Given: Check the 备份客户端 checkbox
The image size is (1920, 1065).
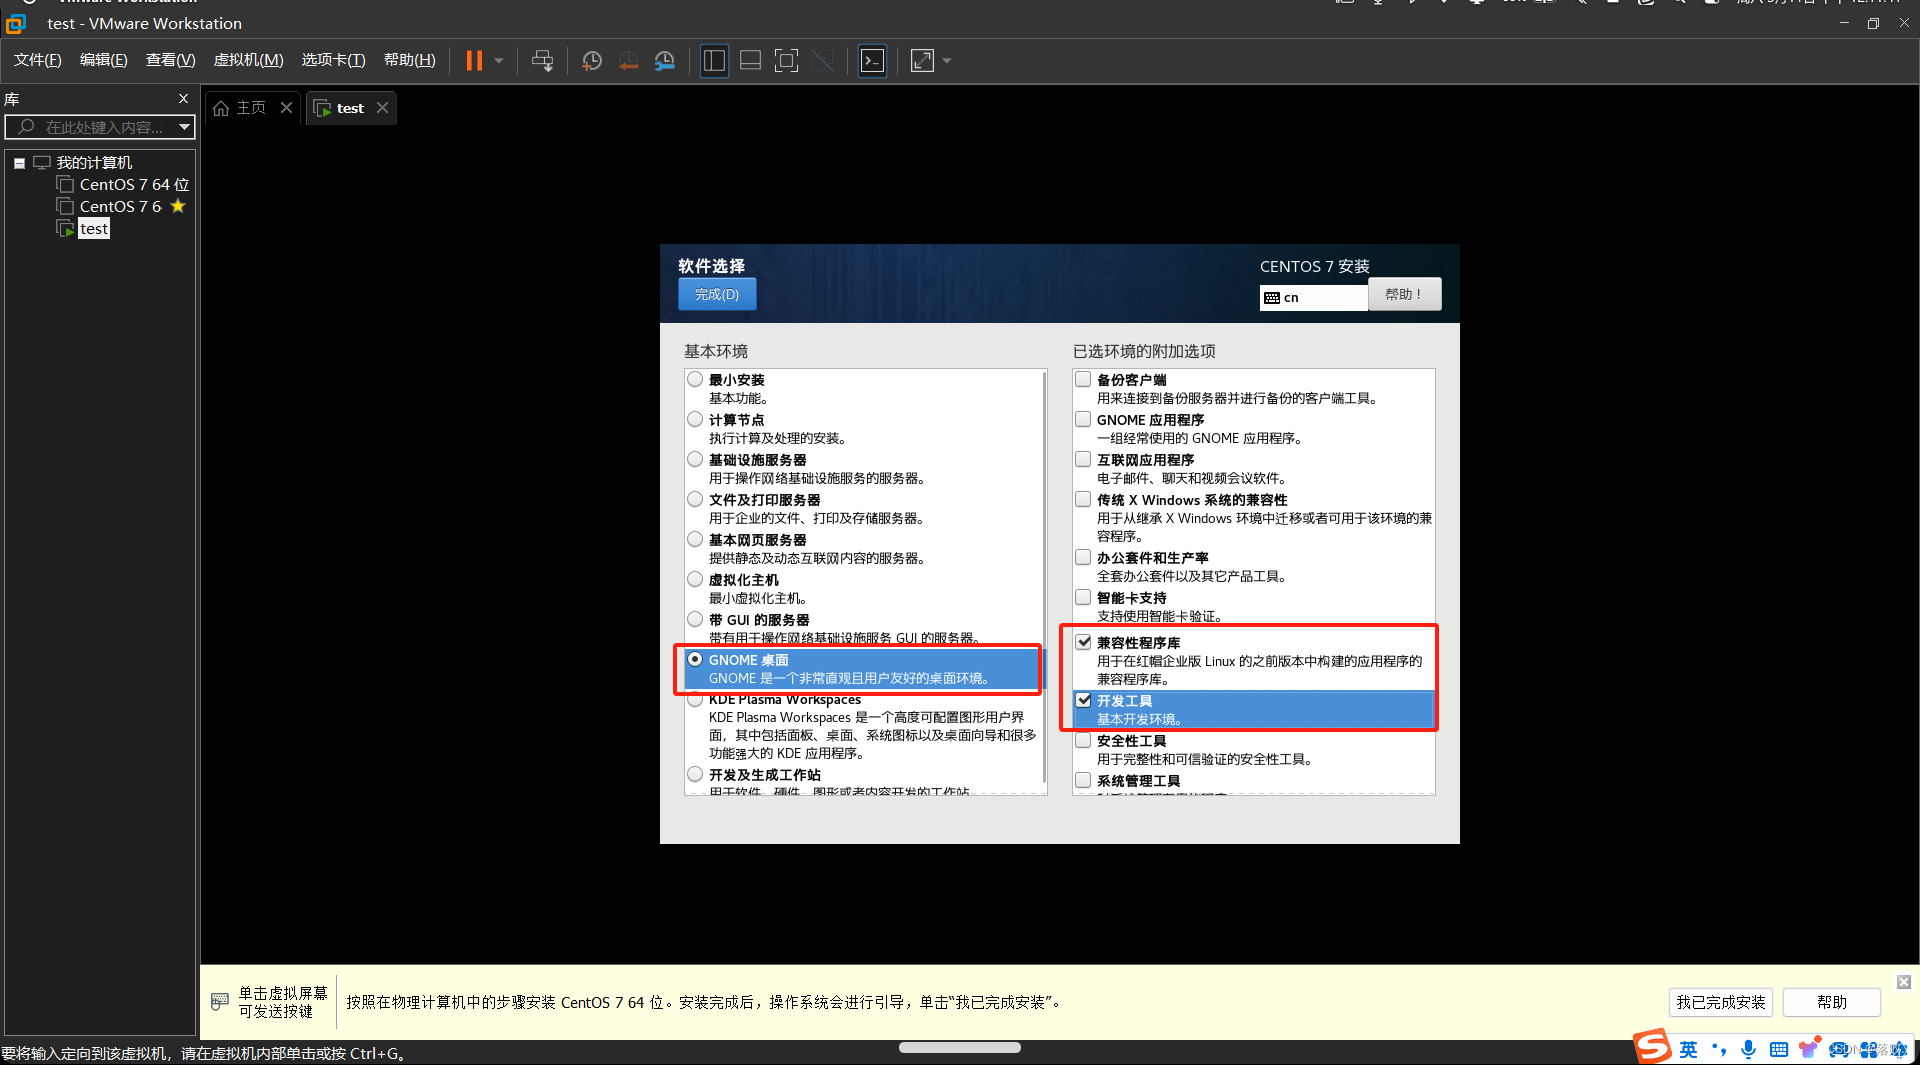Looking at the screenshot, I should coord(1083,379).
